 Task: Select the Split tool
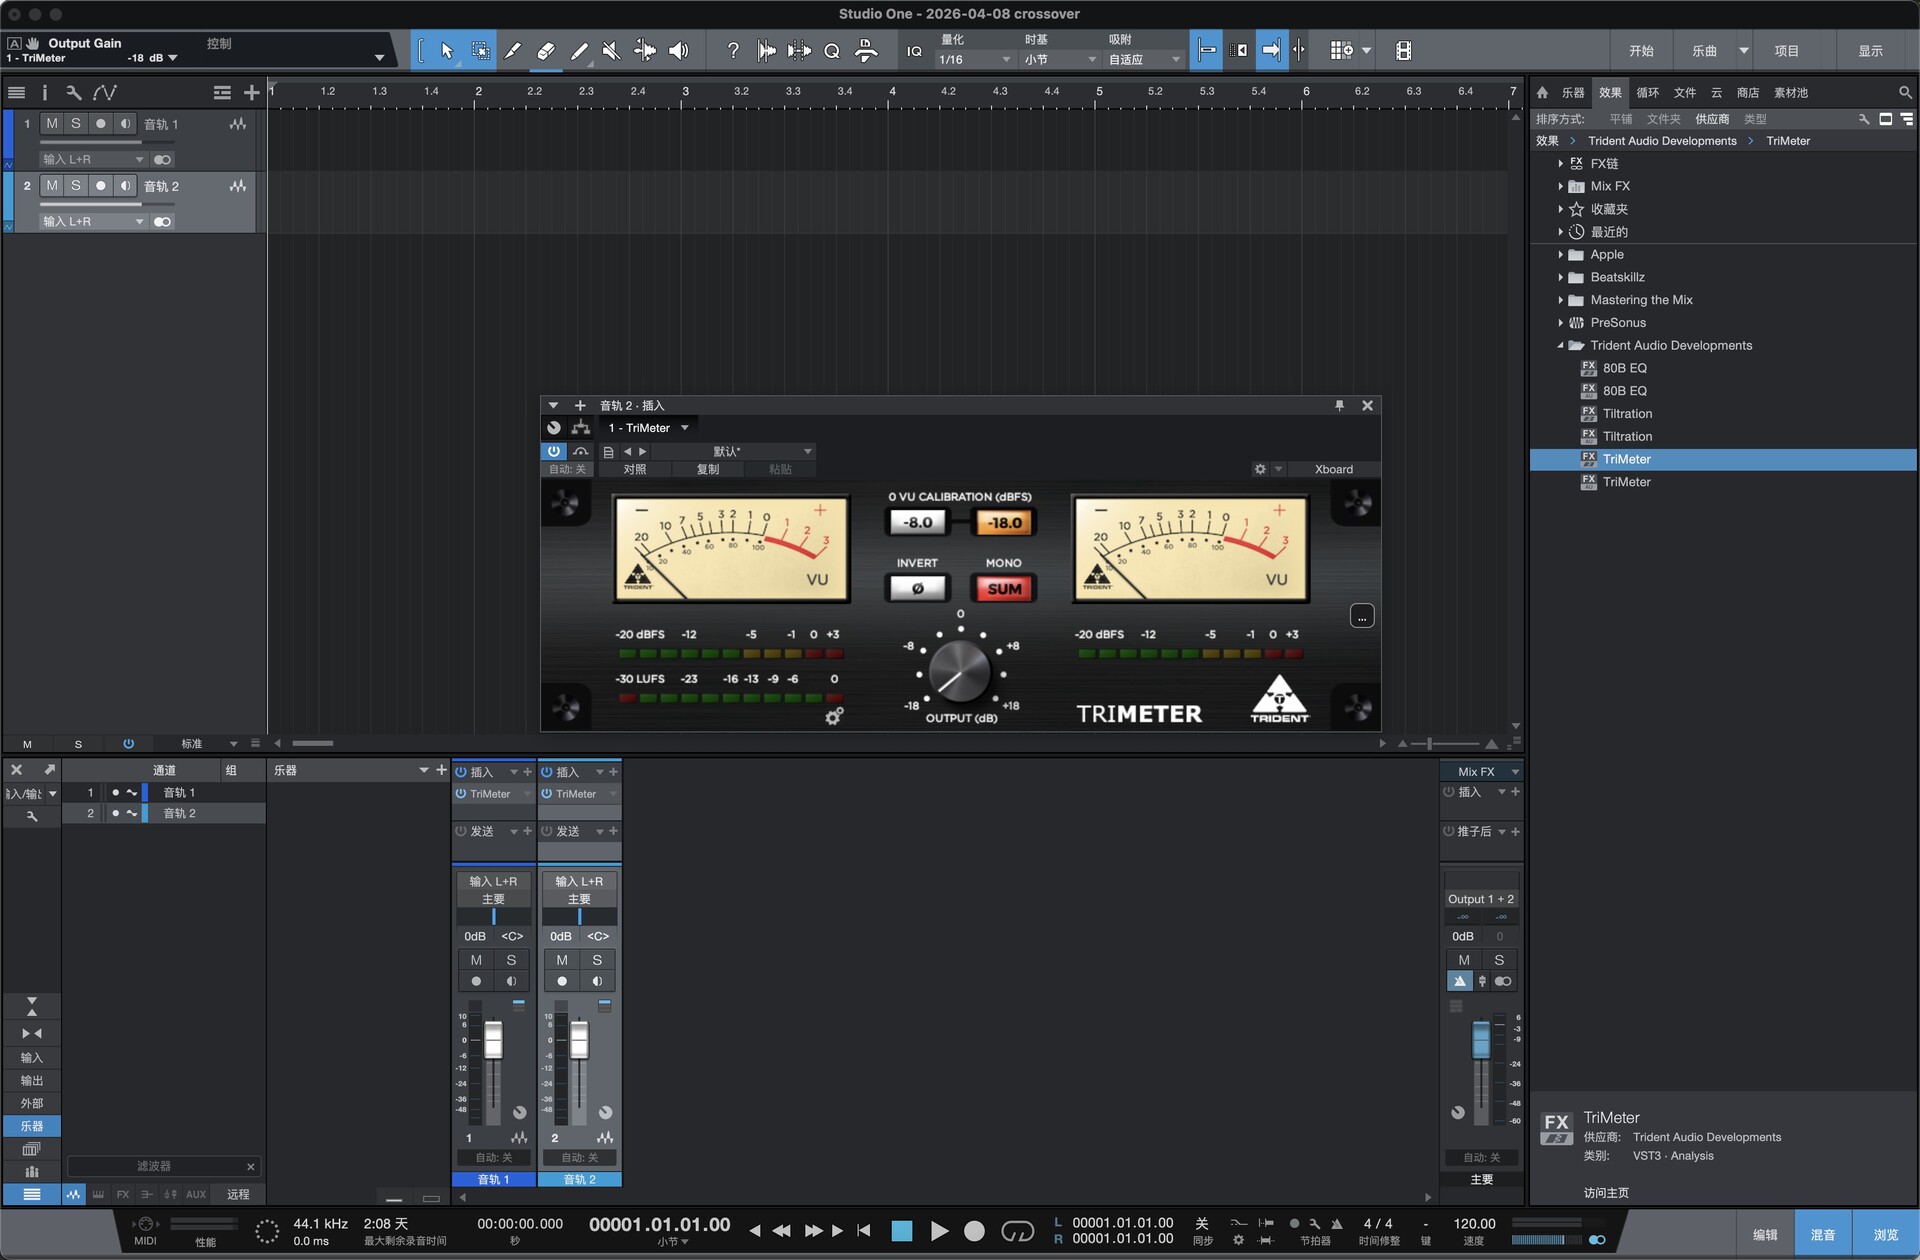[513, 50]
